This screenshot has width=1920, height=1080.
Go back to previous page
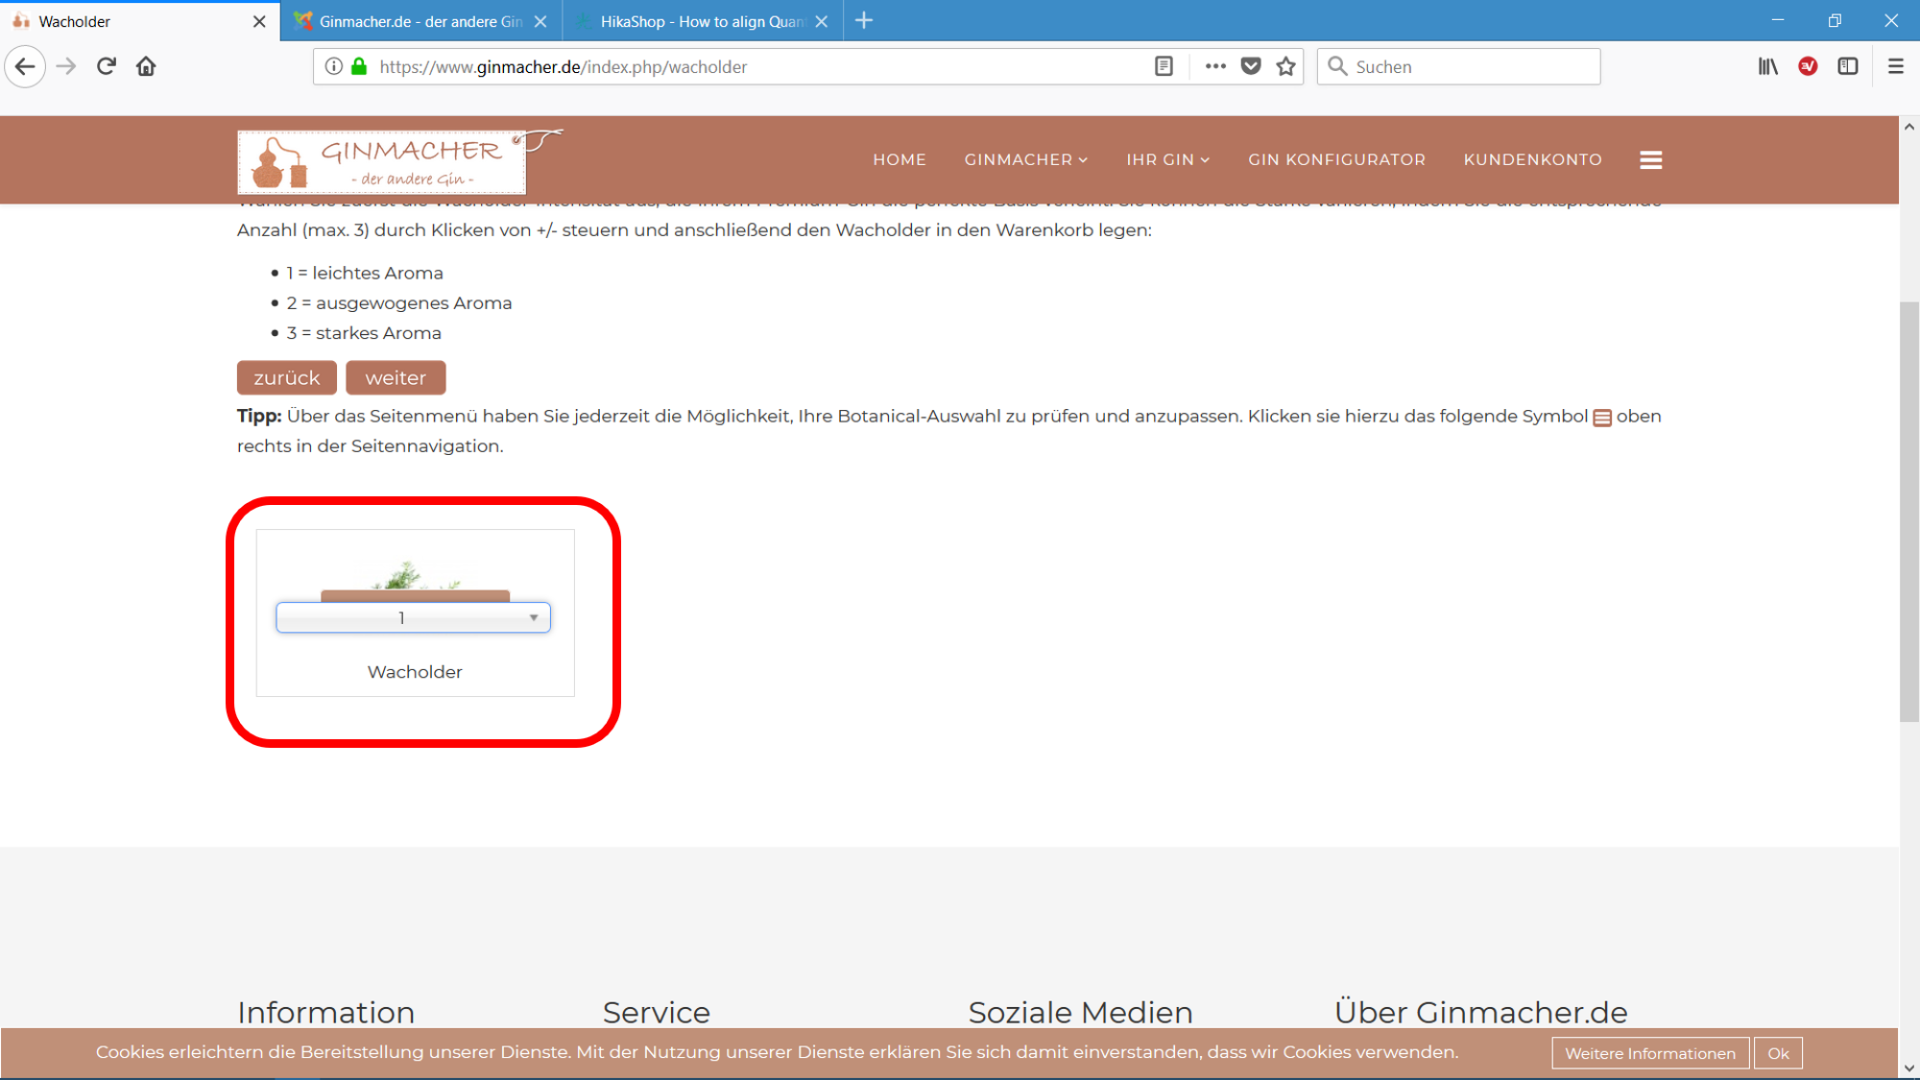(25, 67)
